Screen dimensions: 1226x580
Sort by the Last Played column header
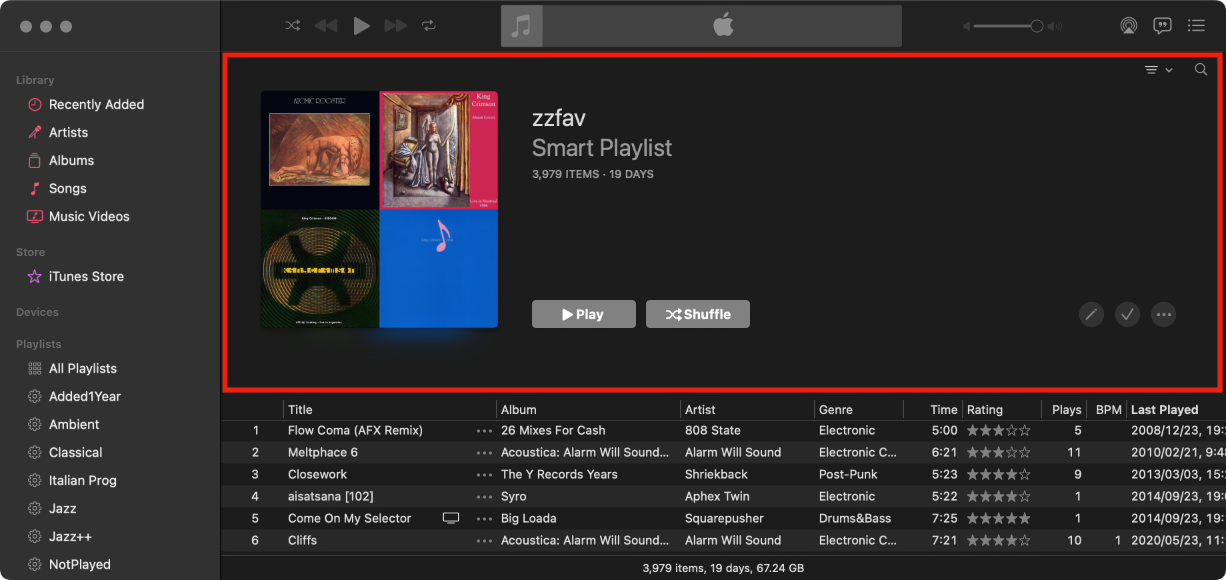pyautogui.click(x=1176, y=409)
